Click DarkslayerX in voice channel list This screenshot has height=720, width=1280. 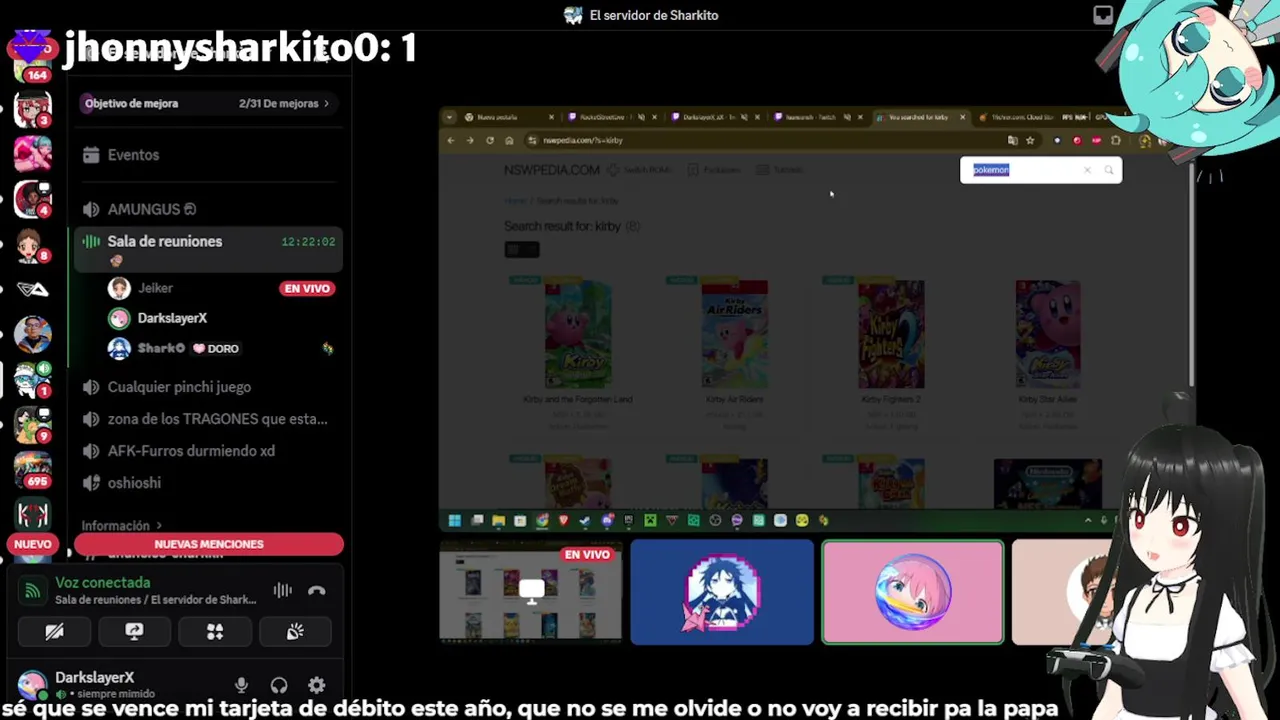click(172, 318)
